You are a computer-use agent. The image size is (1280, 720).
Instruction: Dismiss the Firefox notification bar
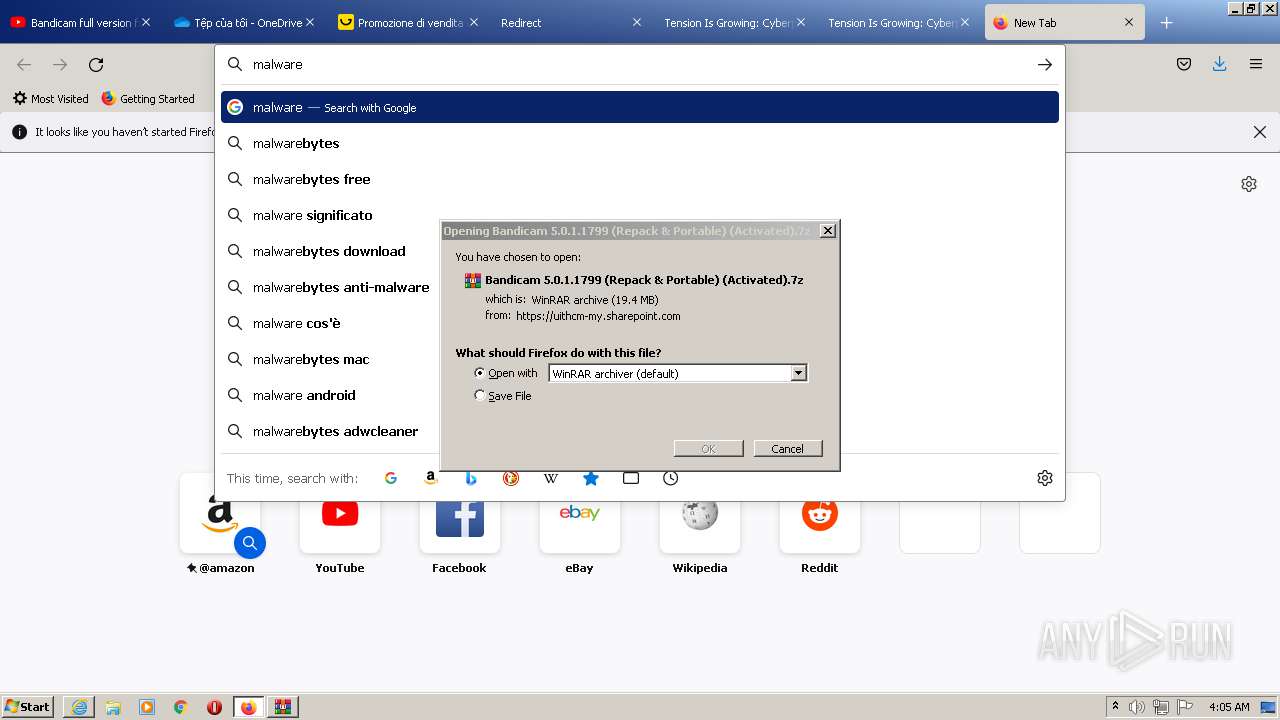point(1260,132)
